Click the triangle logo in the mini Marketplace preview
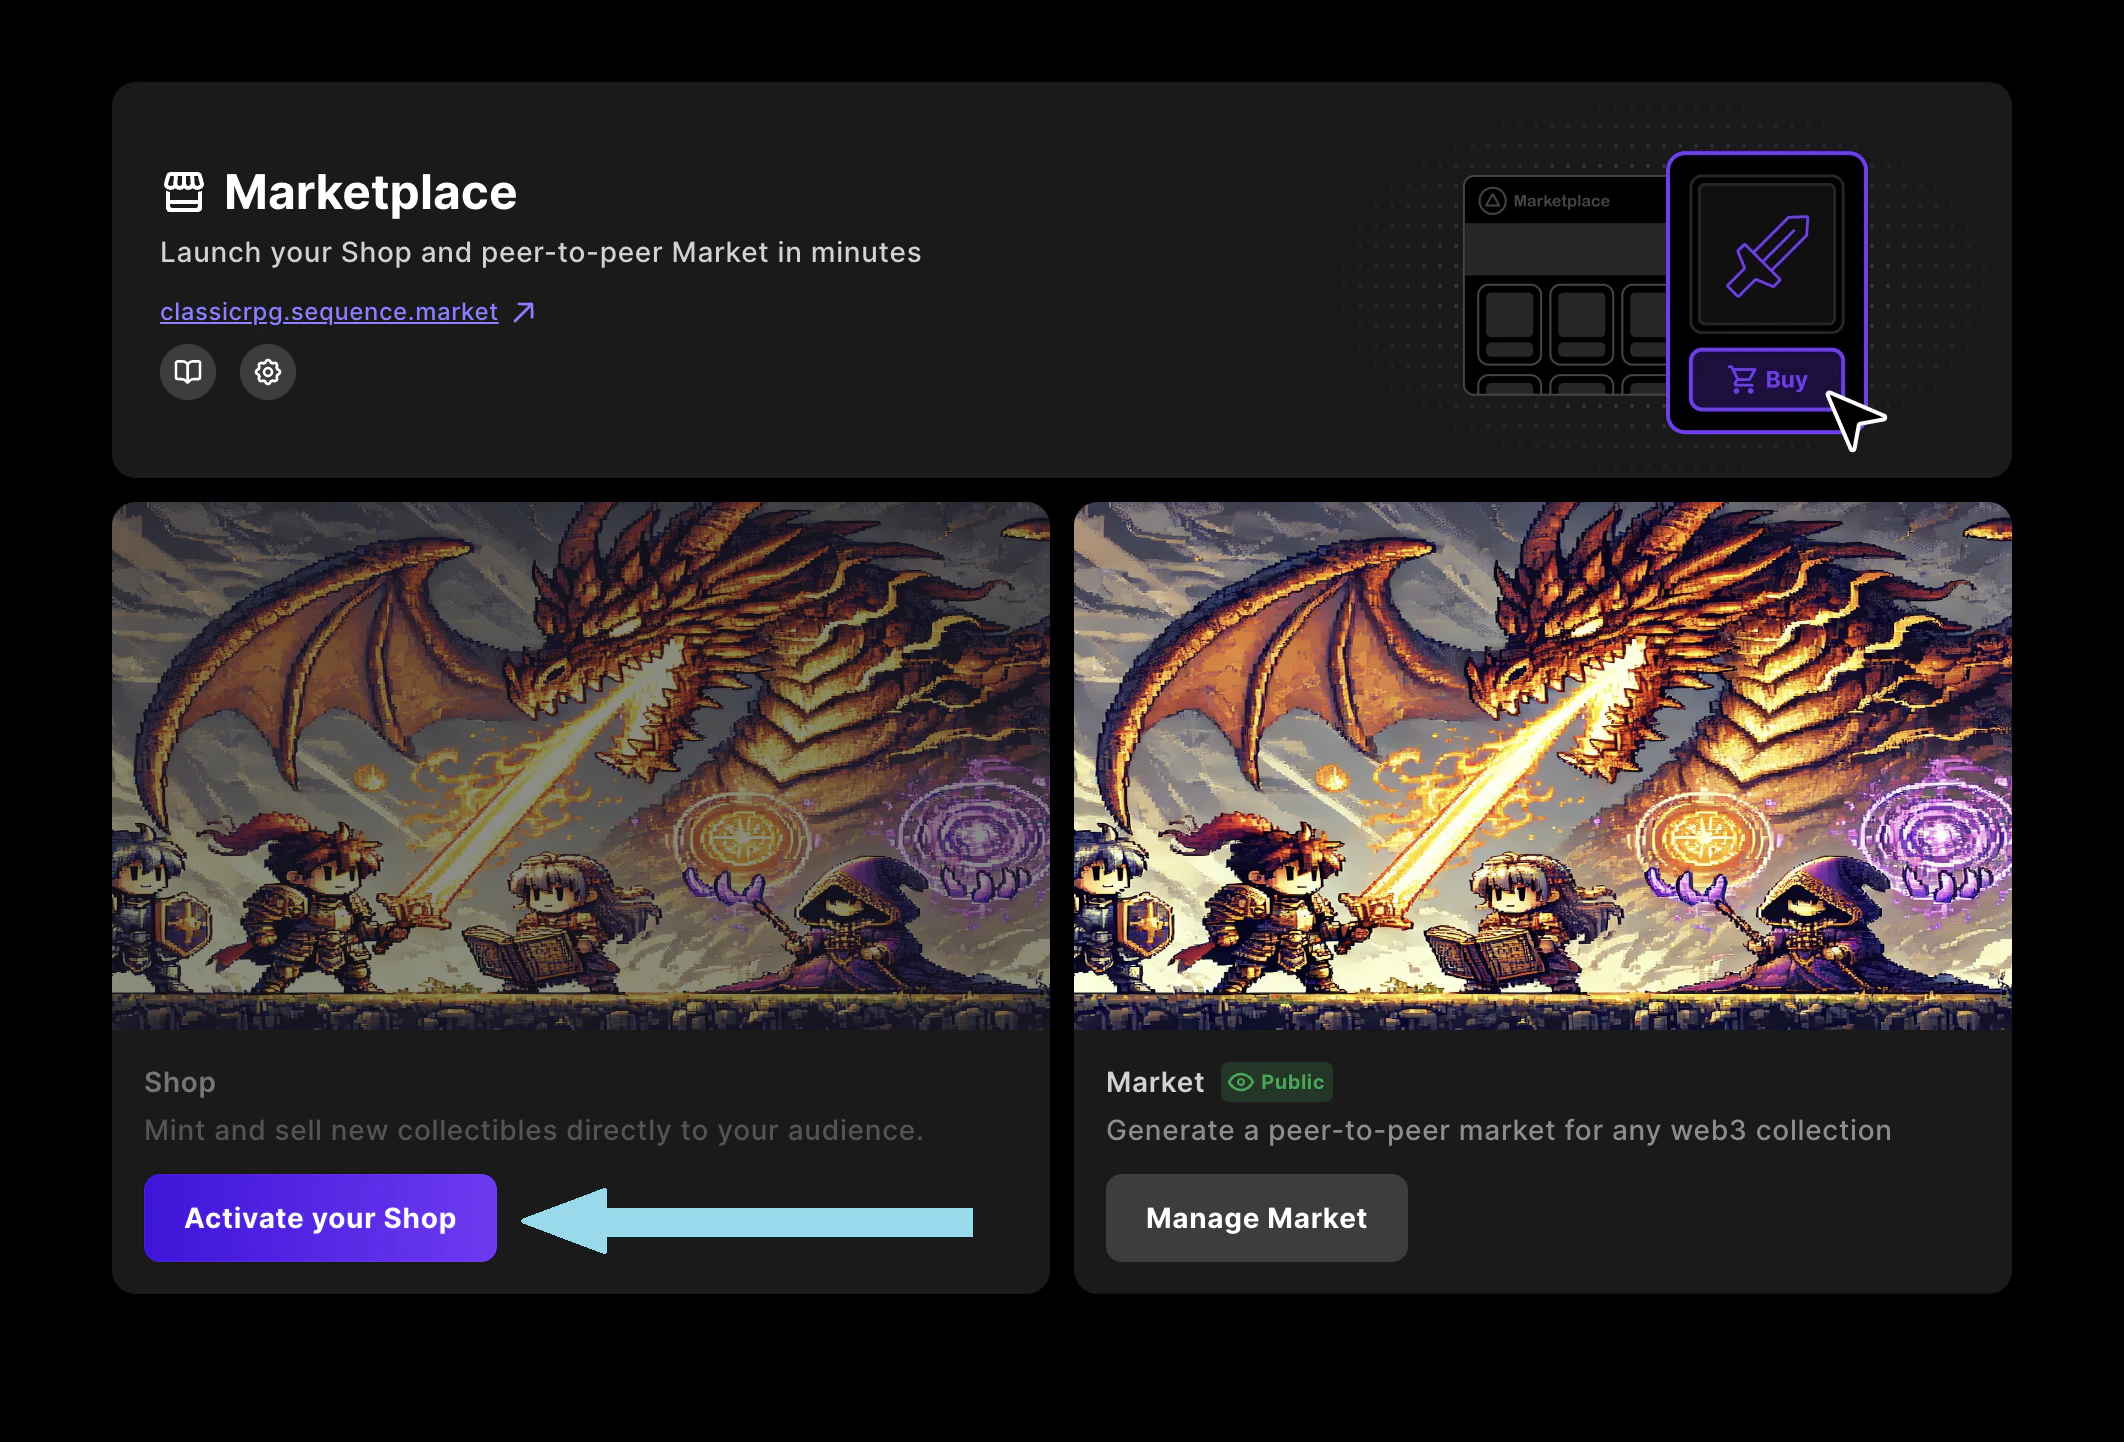 click(1492, 201)
